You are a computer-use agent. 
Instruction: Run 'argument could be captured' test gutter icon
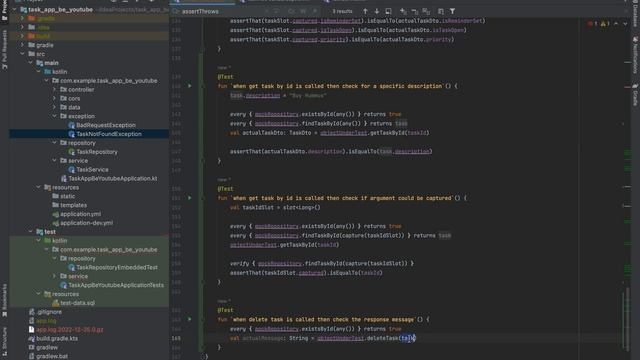[189, 198]
